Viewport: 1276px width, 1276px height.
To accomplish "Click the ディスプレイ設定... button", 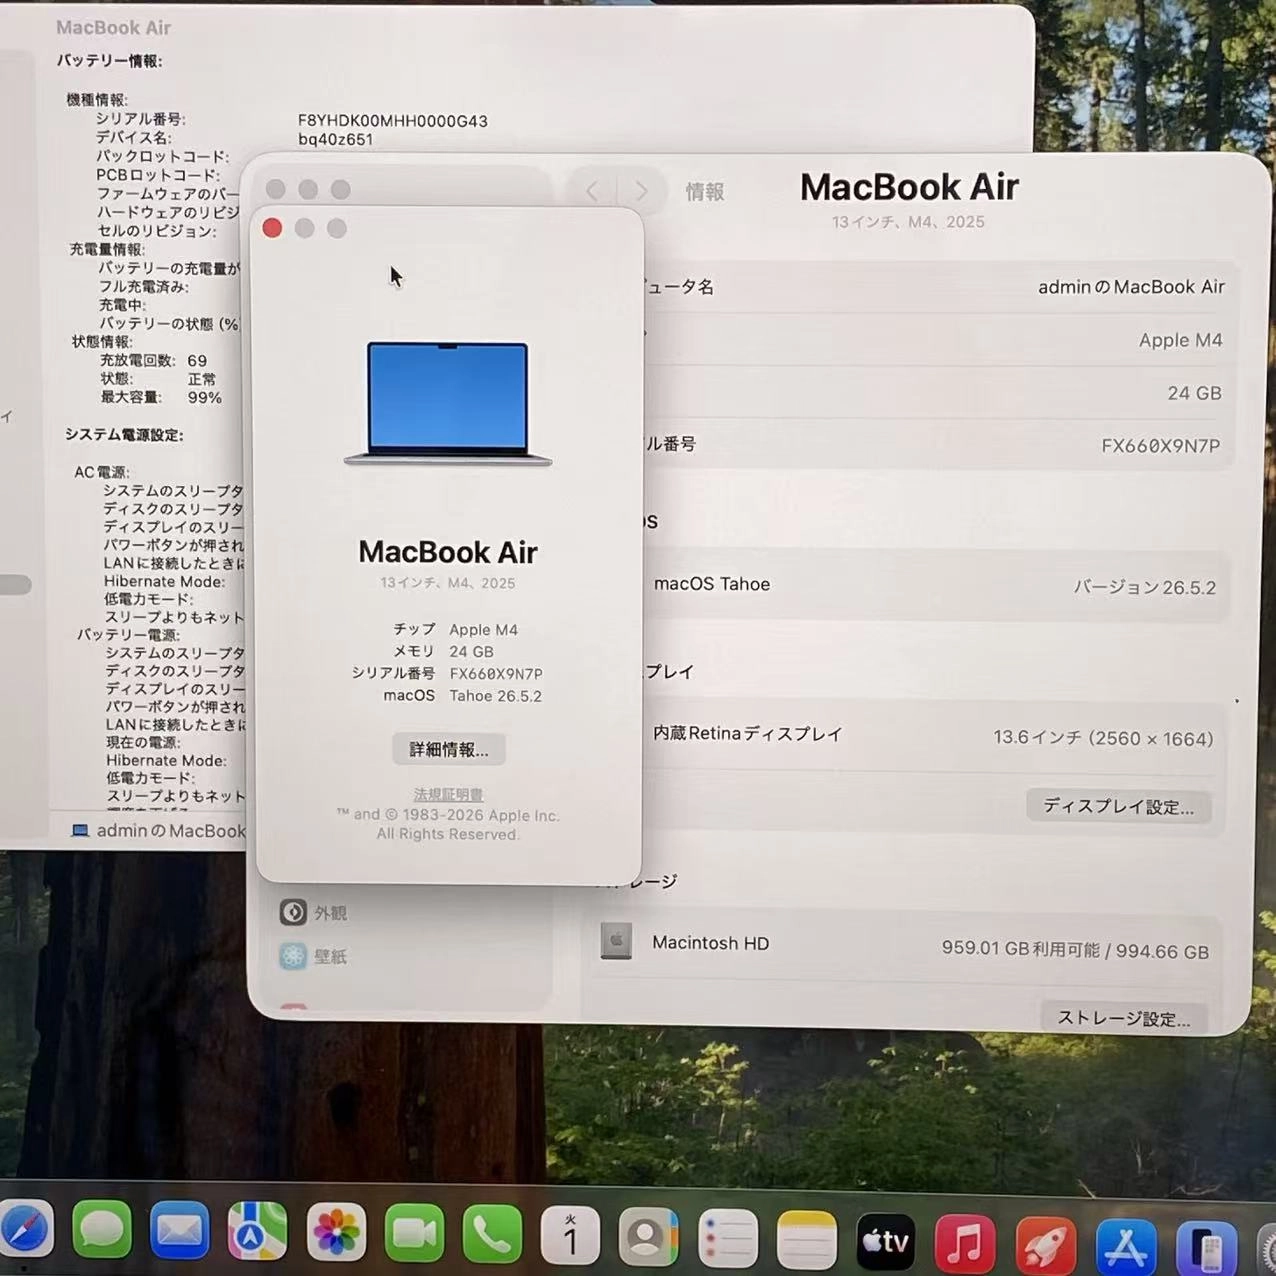I will point(1118,806).
